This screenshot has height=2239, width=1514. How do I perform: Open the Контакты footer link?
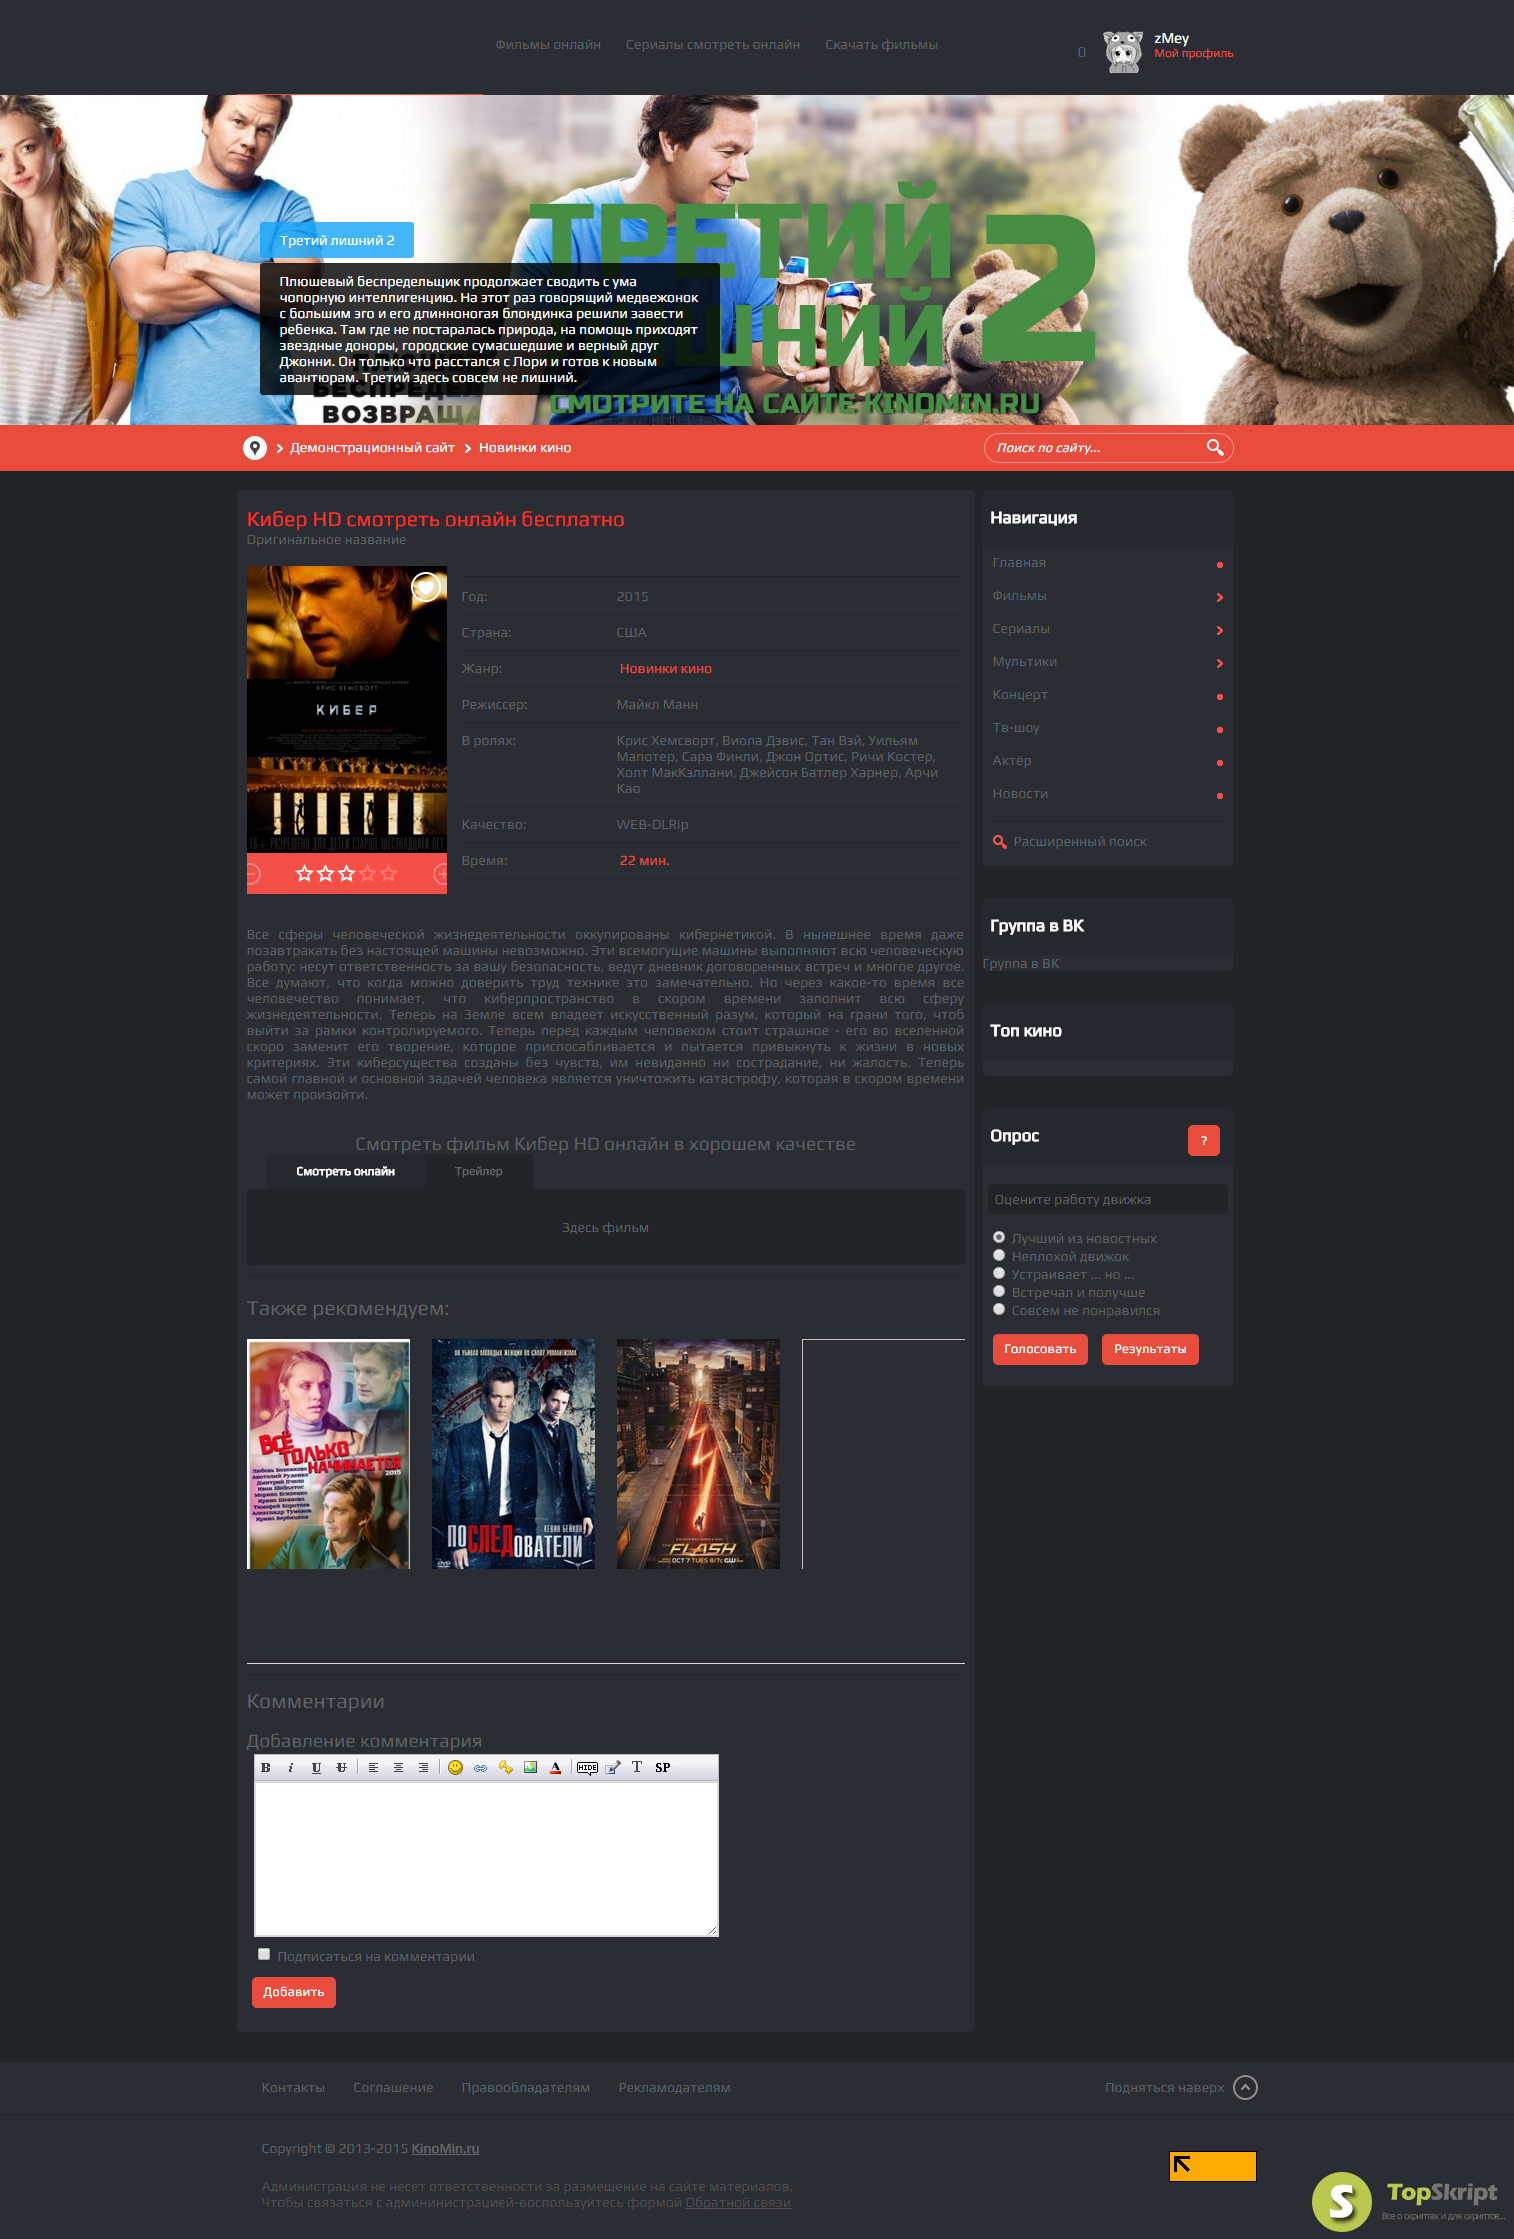(x=293, y=2088)
